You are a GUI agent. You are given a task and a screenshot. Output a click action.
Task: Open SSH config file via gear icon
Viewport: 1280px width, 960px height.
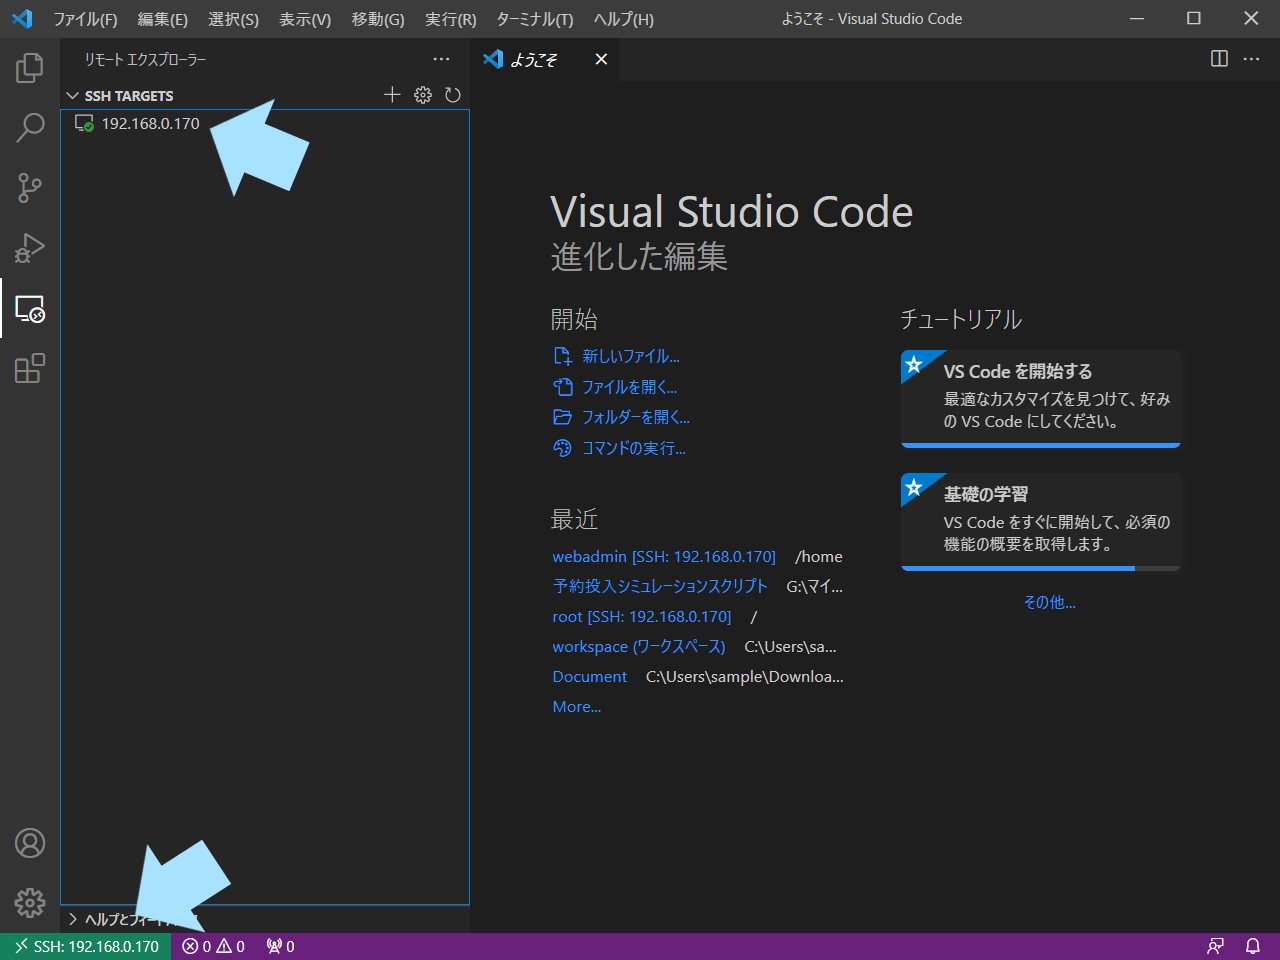[x=423, y=94]
